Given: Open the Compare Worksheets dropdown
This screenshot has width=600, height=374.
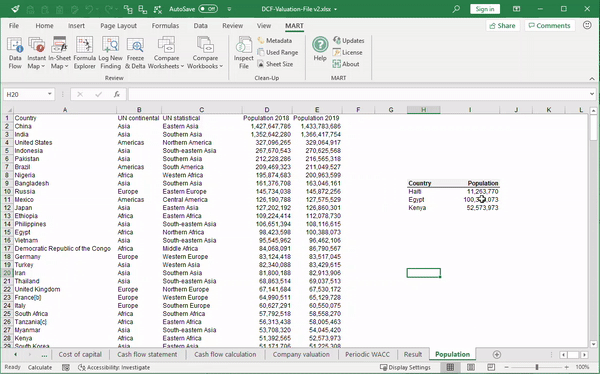Looking at the screenshot, I should 166,53.
